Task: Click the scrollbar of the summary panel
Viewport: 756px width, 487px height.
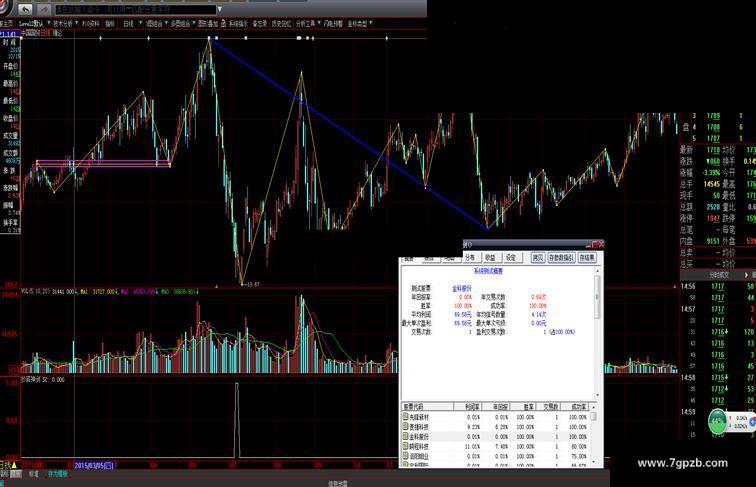Action: pos(597,333)
